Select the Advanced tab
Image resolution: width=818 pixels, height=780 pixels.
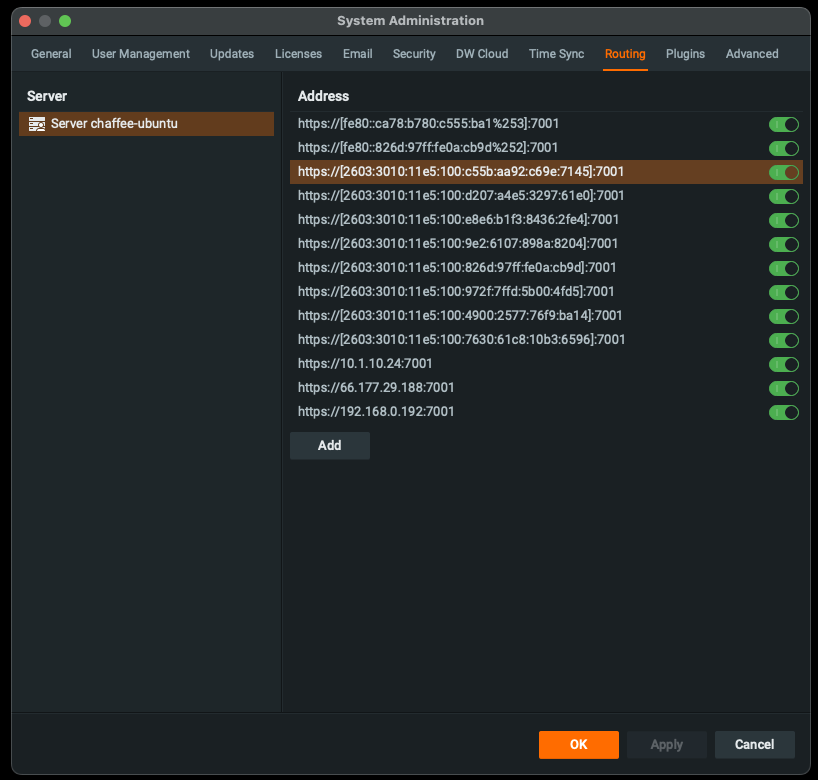(x=752, y=54)
